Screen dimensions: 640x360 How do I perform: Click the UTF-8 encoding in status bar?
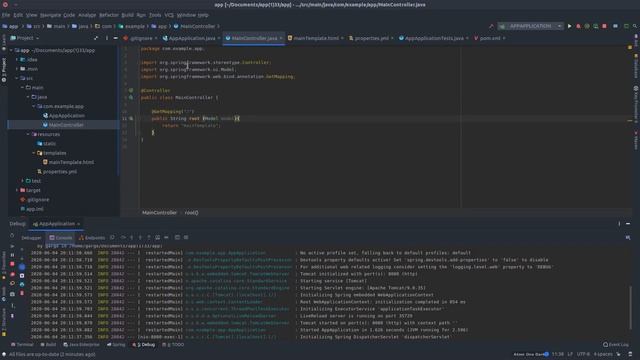pos(583,354)
